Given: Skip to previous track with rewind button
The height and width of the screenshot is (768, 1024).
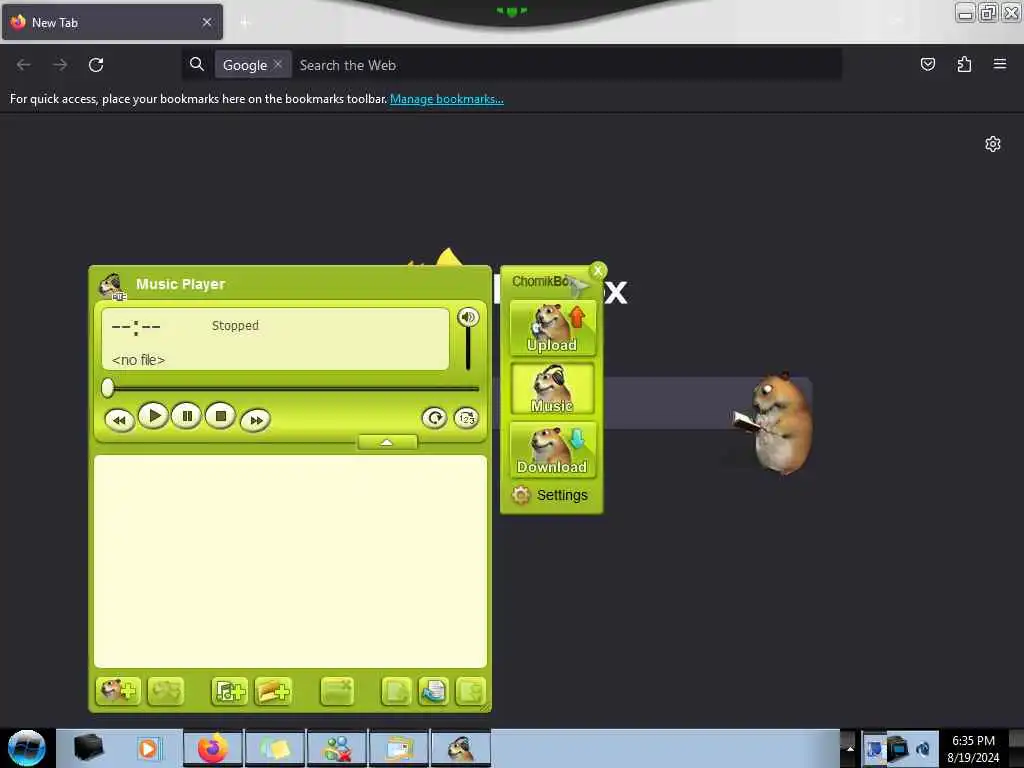Looking at the screenshot, I should (x=120, y=420).
